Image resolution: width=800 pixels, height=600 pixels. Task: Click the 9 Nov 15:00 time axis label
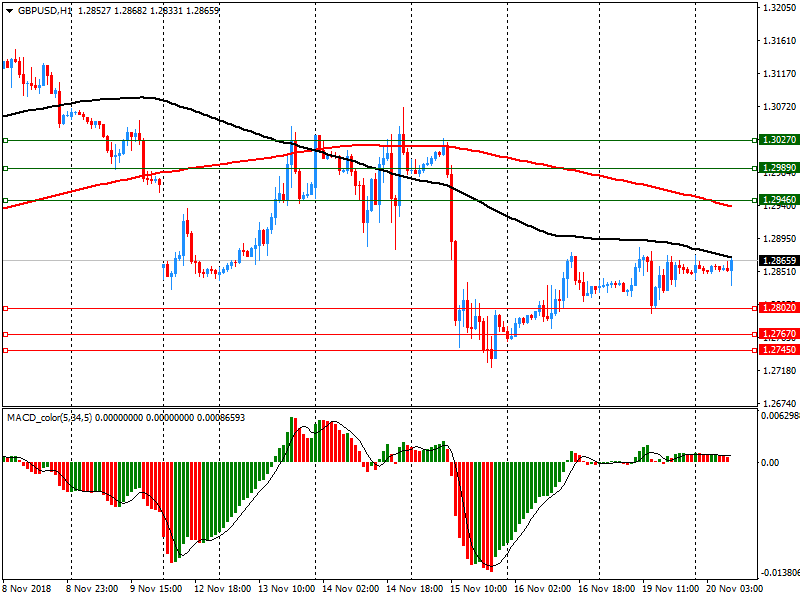pos(156,589)
